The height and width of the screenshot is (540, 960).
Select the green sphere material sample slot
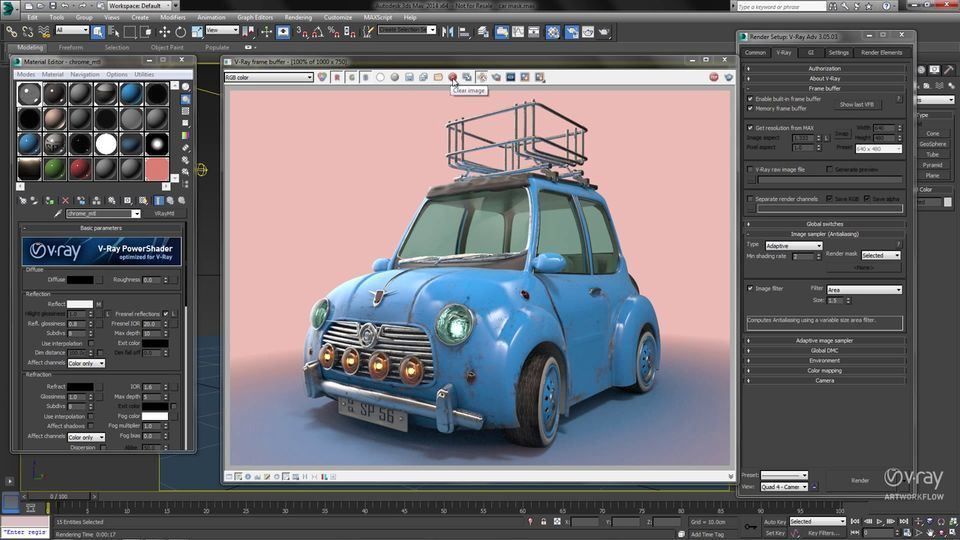pyautogui.click(x=55, y=167)
